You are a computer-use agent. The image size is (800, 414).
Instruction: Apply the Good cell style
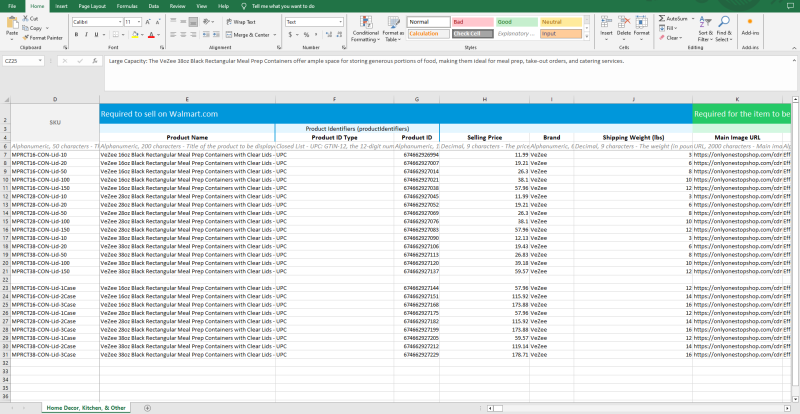click(x=517, y=22)
